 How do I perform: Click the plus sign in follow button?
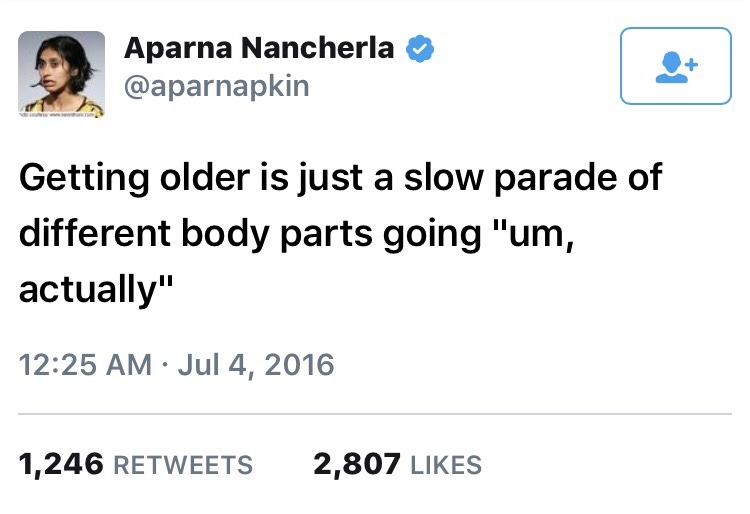click(689, 60)
